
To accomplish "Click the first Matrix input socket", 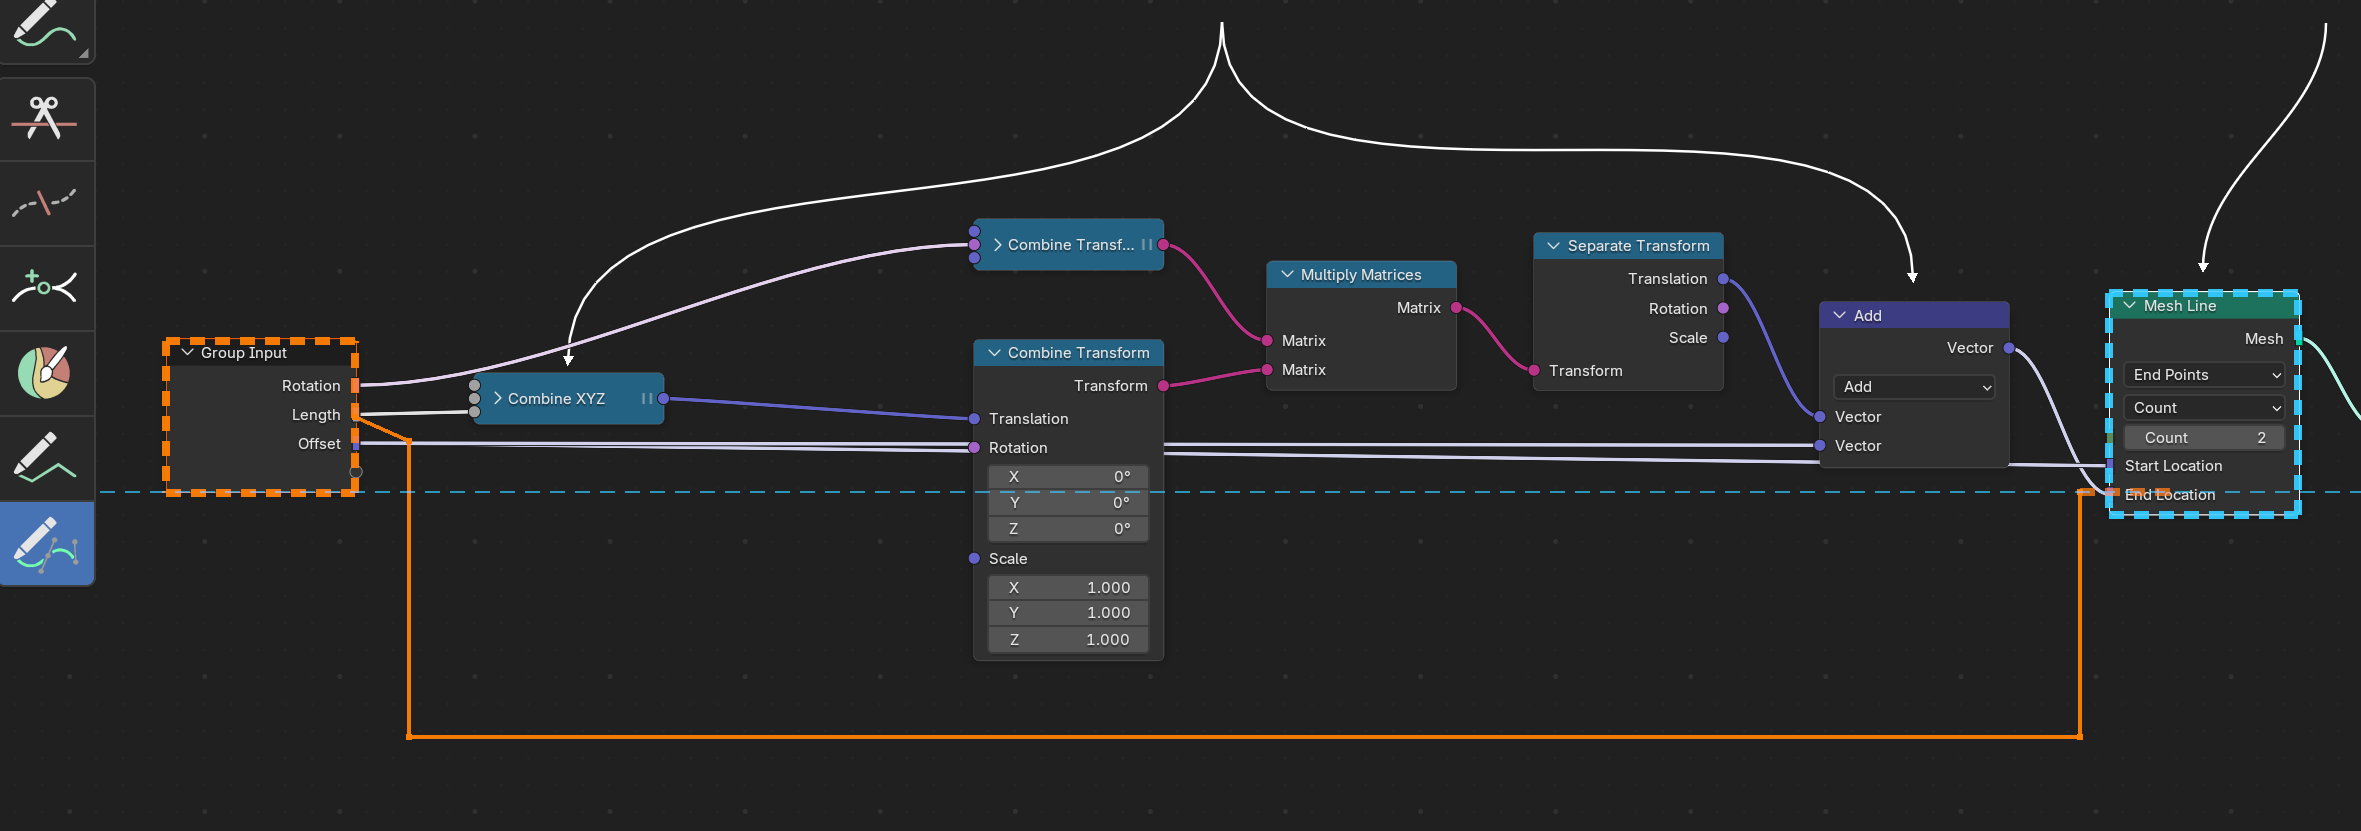I will (1267, 341).
